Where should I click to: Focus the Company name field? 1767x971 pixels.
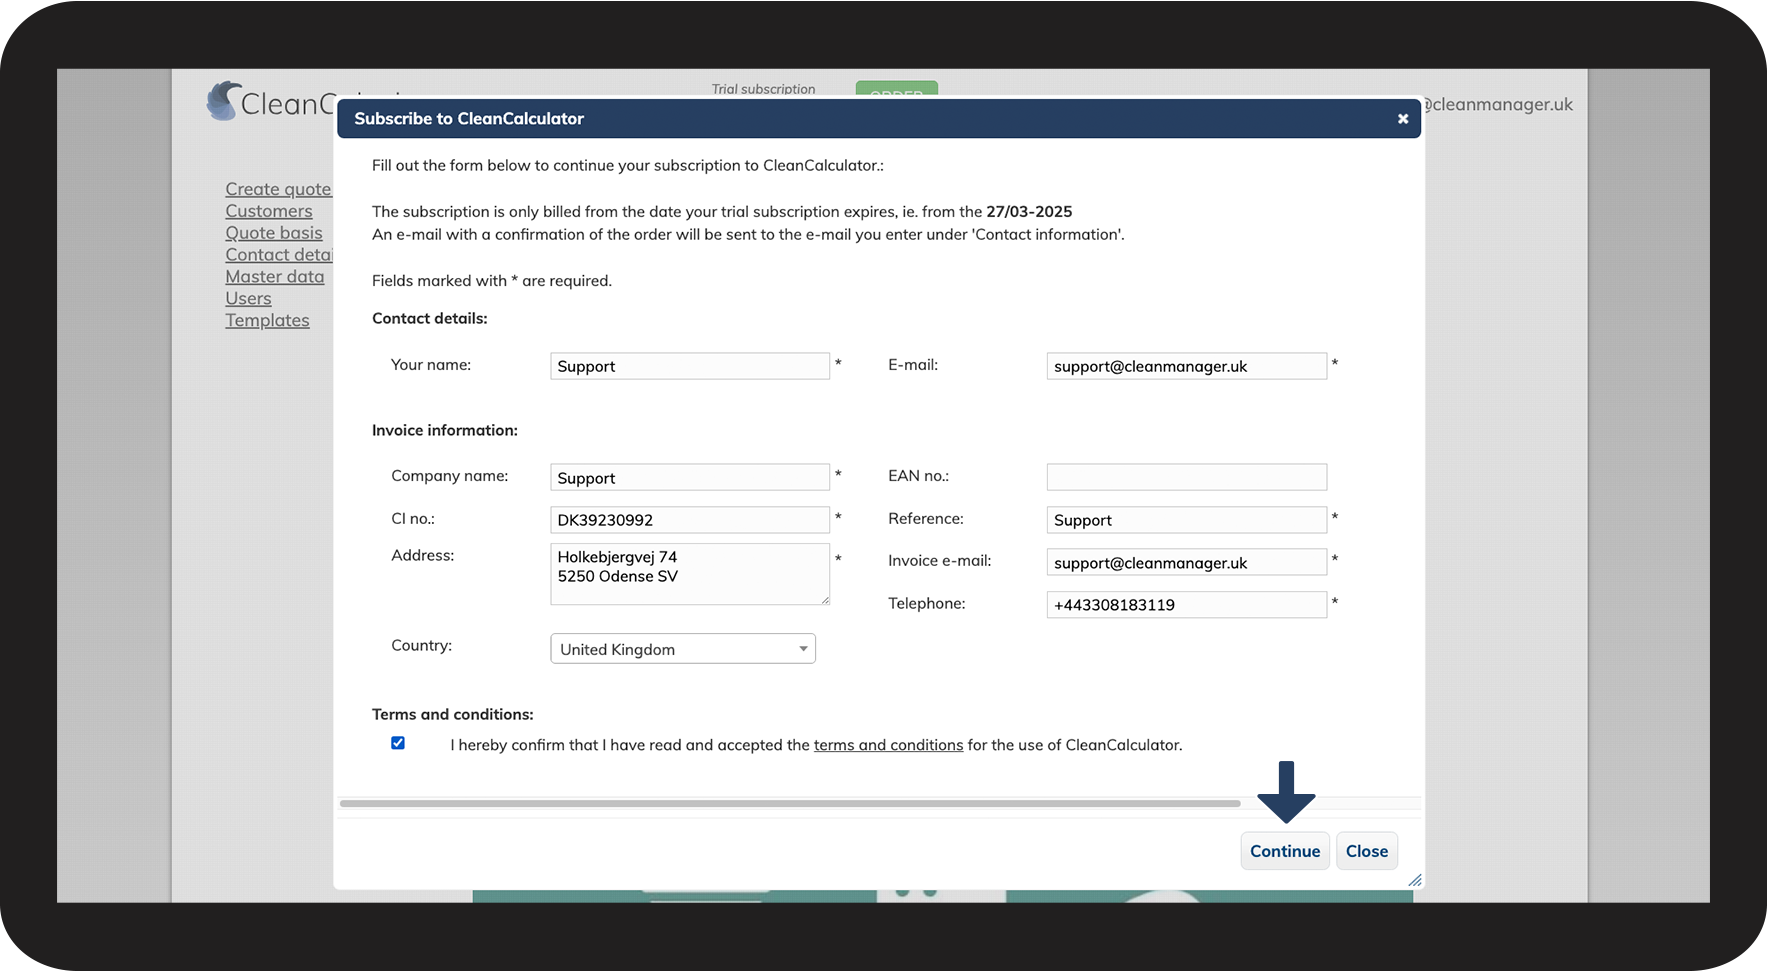689,478
